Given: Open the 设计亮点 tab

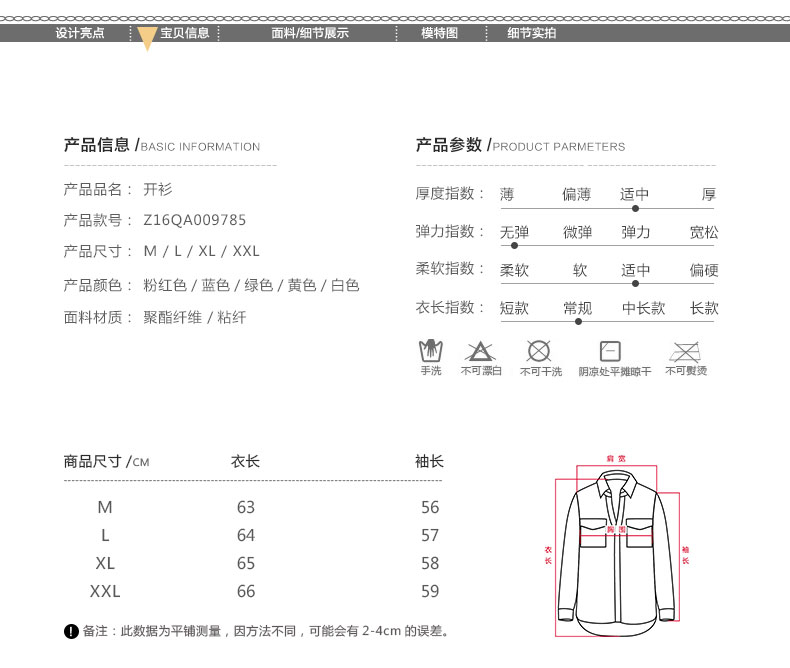Looking at the screenshot, I should [80, 33].
